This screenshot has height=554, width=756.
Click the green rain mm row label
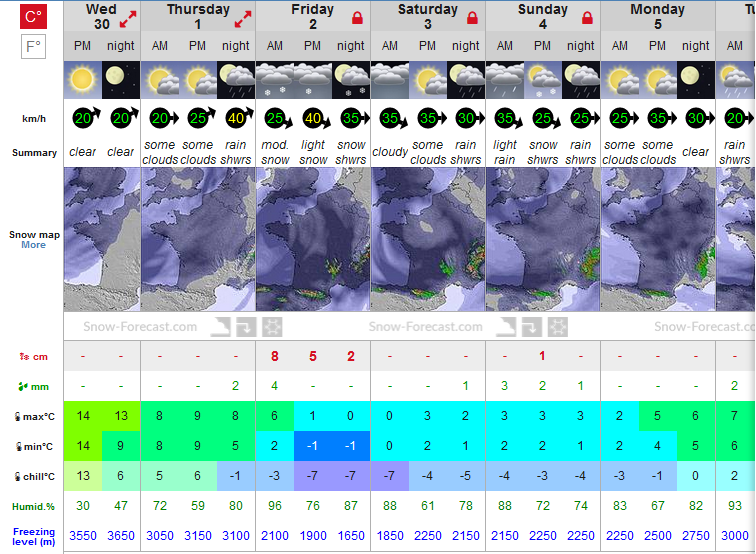coord(33,387)
